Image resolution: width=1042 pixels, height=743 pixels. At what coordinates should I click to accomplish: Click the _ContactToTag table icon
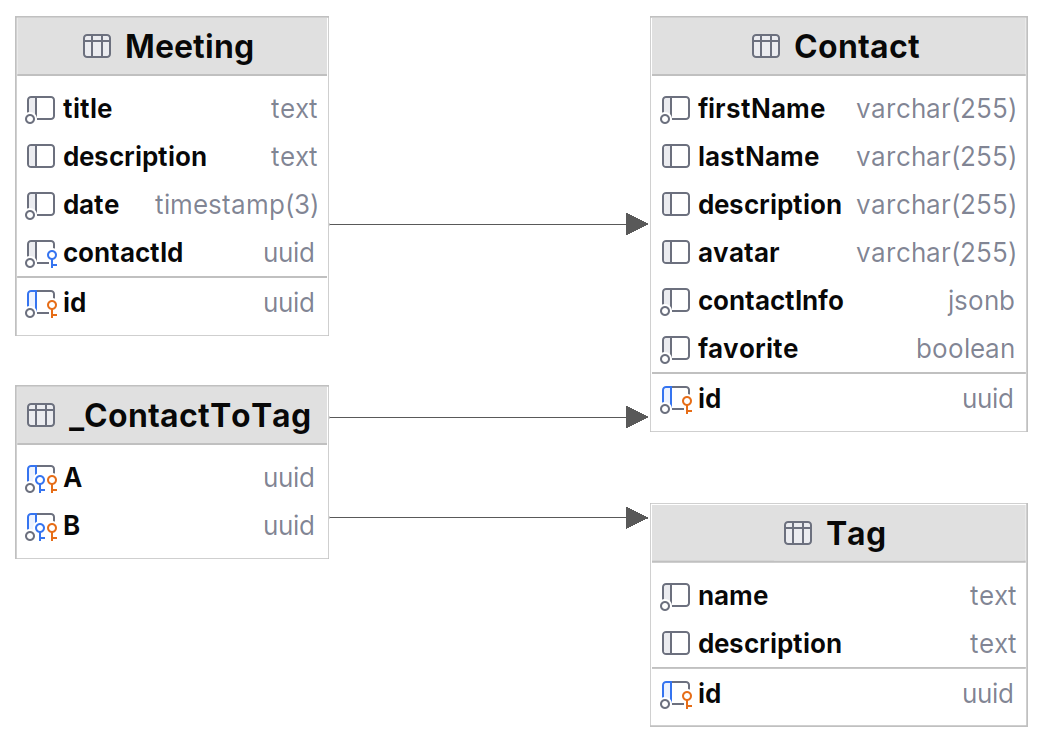click(41, 415)
